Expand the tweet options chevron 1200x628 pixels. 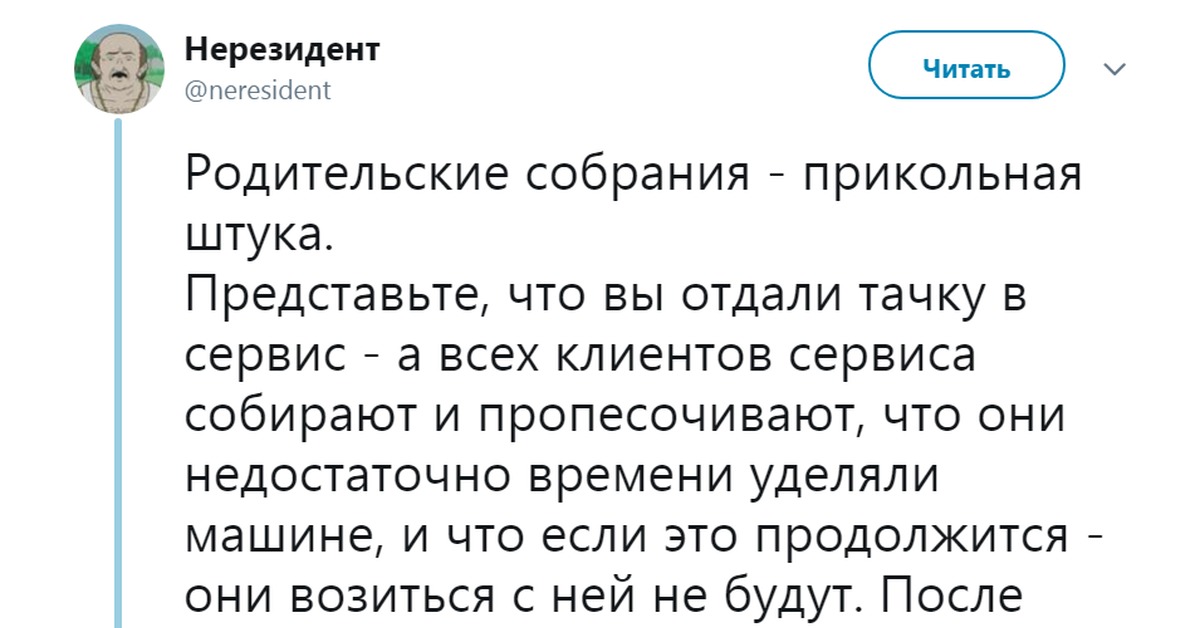(1114, 70)
